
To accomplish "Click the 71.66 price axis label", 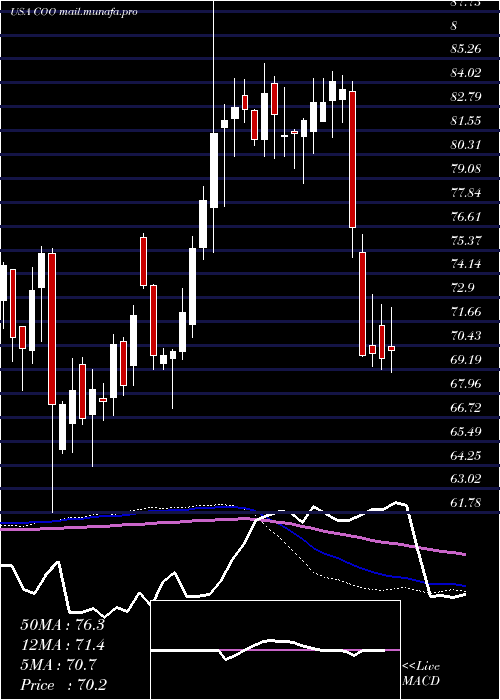I will pos(466,312).
